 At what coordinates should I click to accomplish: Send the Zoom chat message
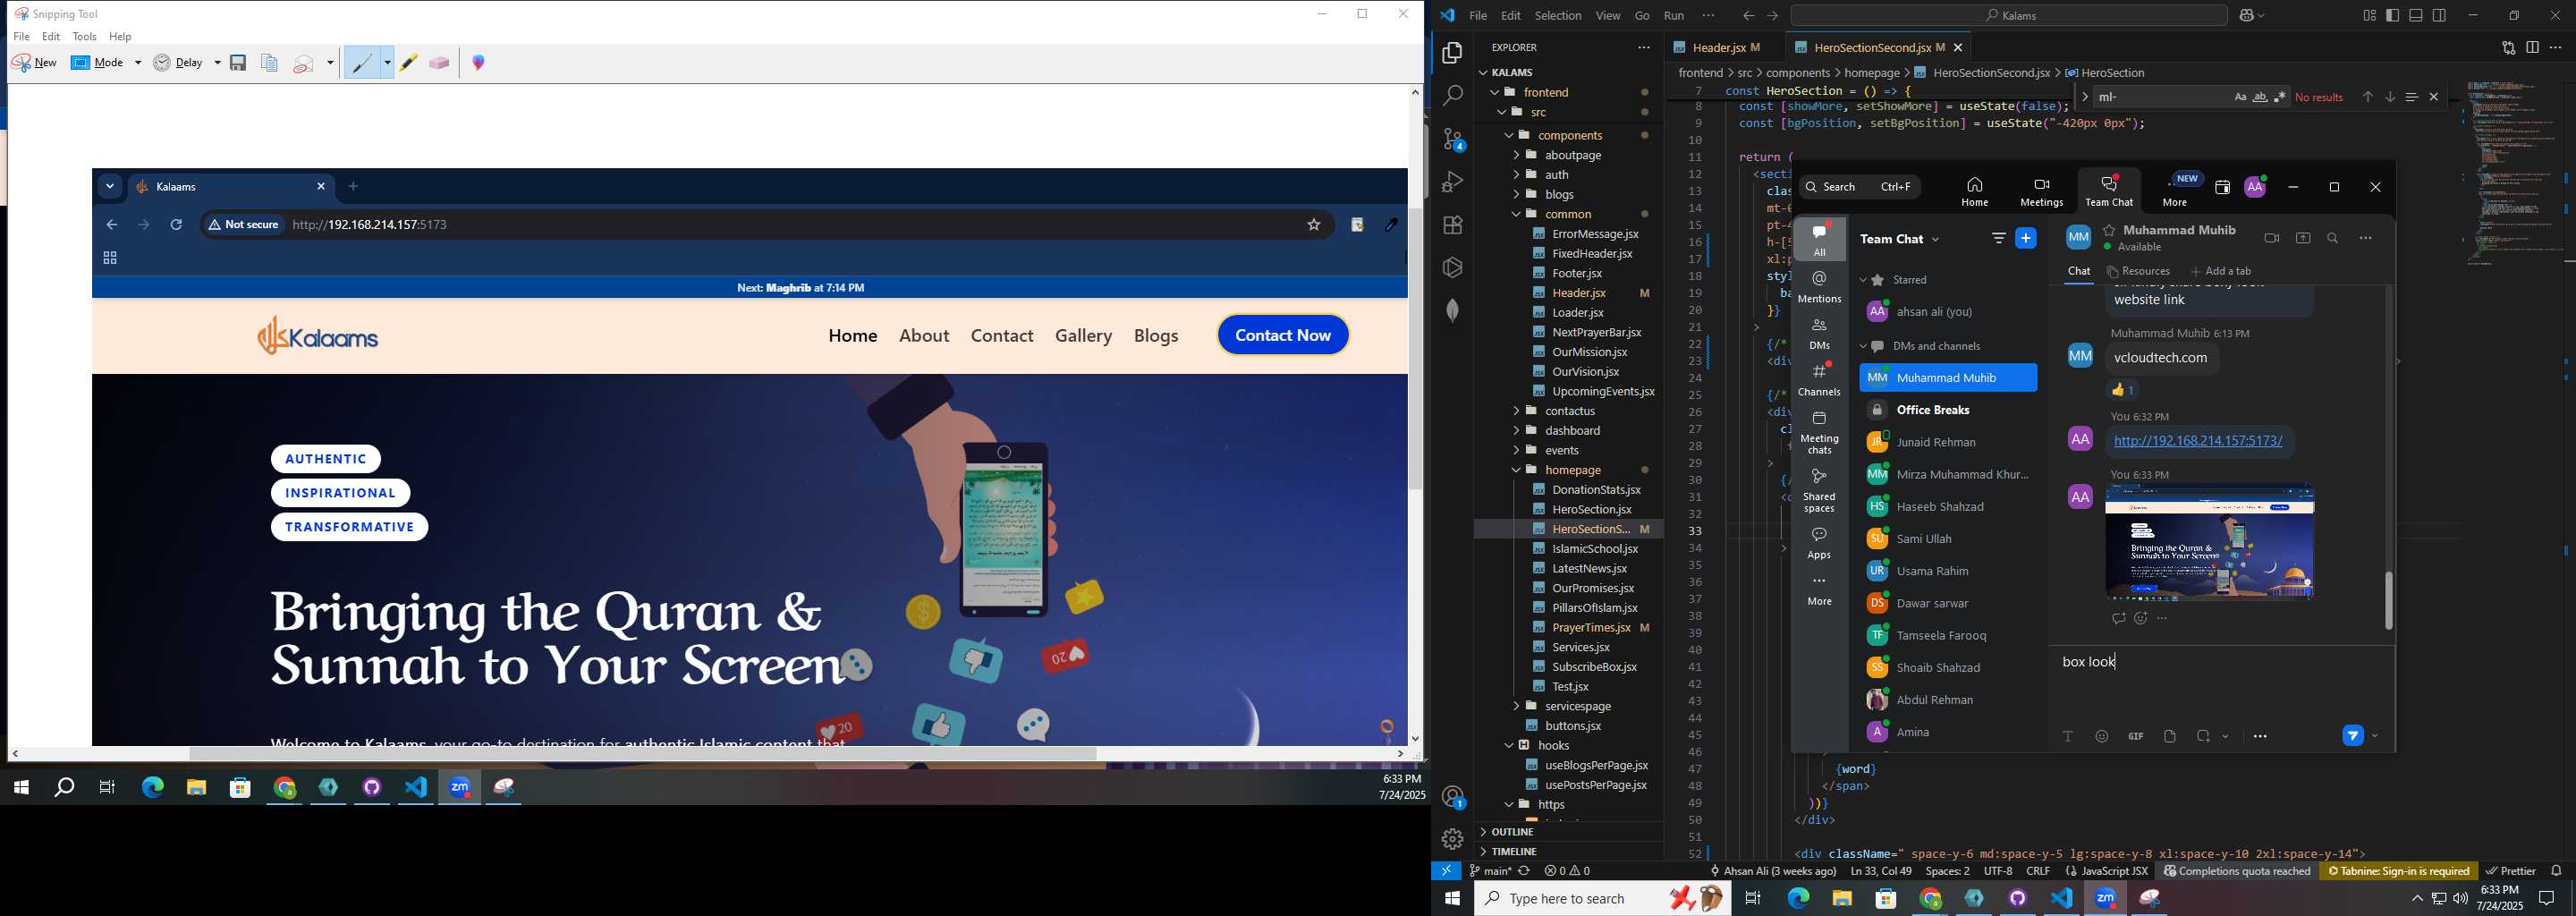[x=2352, y=736]
